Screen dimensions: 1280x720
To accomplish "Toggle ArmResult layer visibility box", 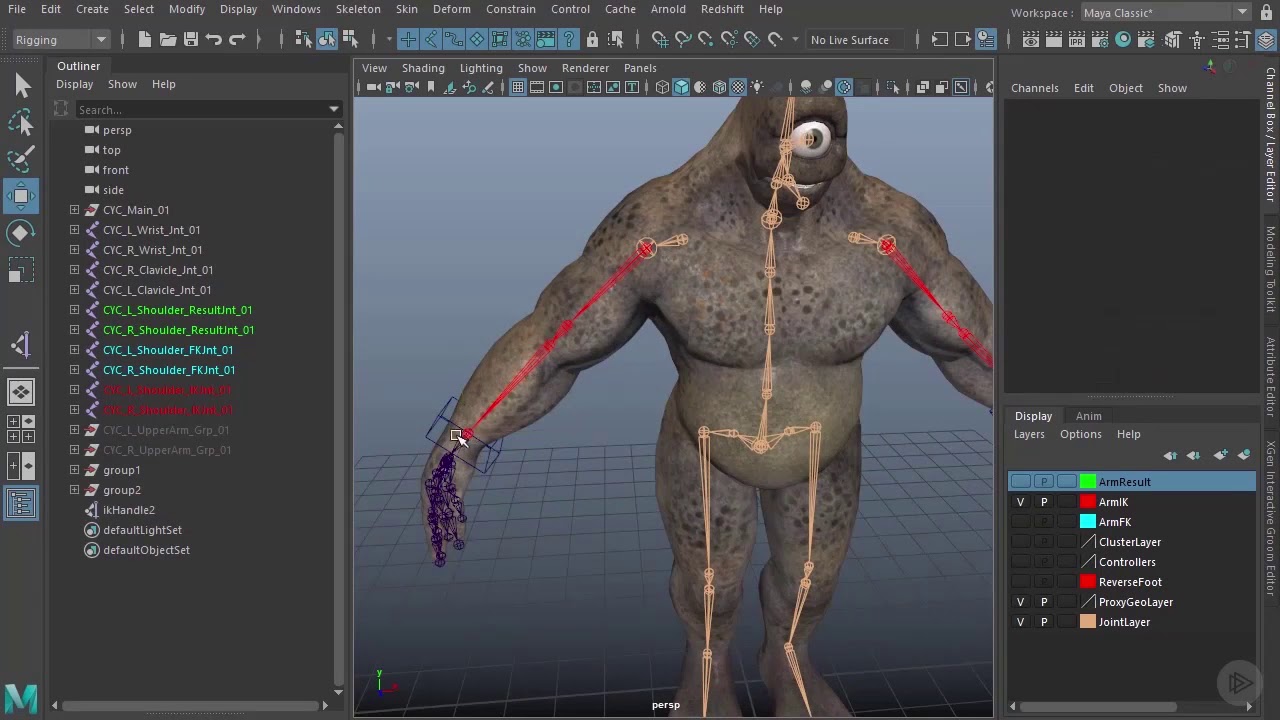I will [x=1020, y=482].
